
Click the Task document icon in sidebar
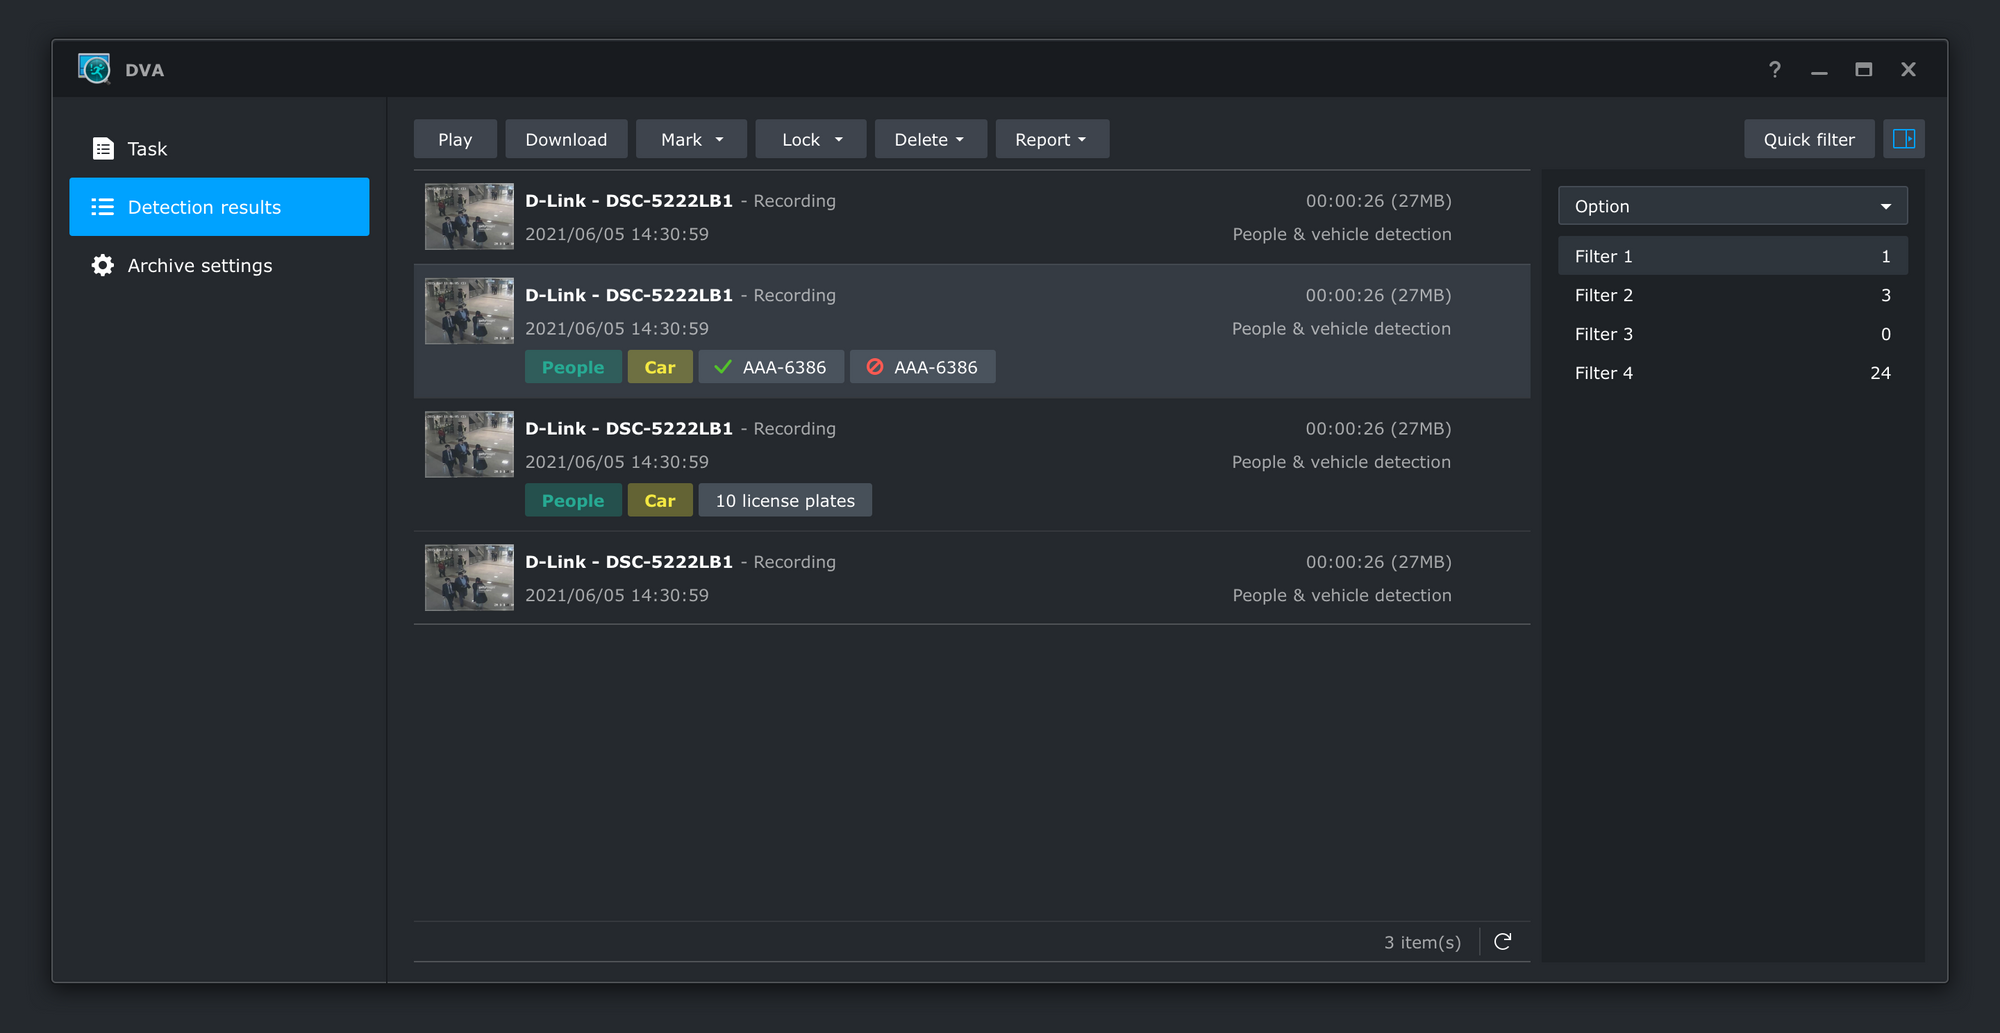(102, 149)
